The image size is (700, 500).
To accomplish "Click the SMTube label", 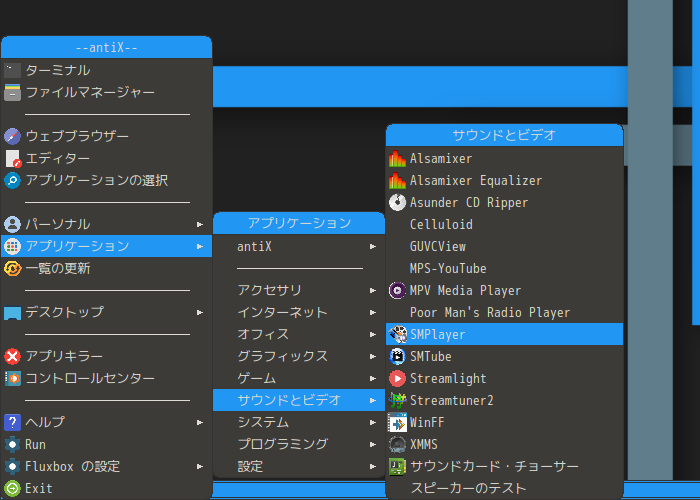I will point(431,356).
